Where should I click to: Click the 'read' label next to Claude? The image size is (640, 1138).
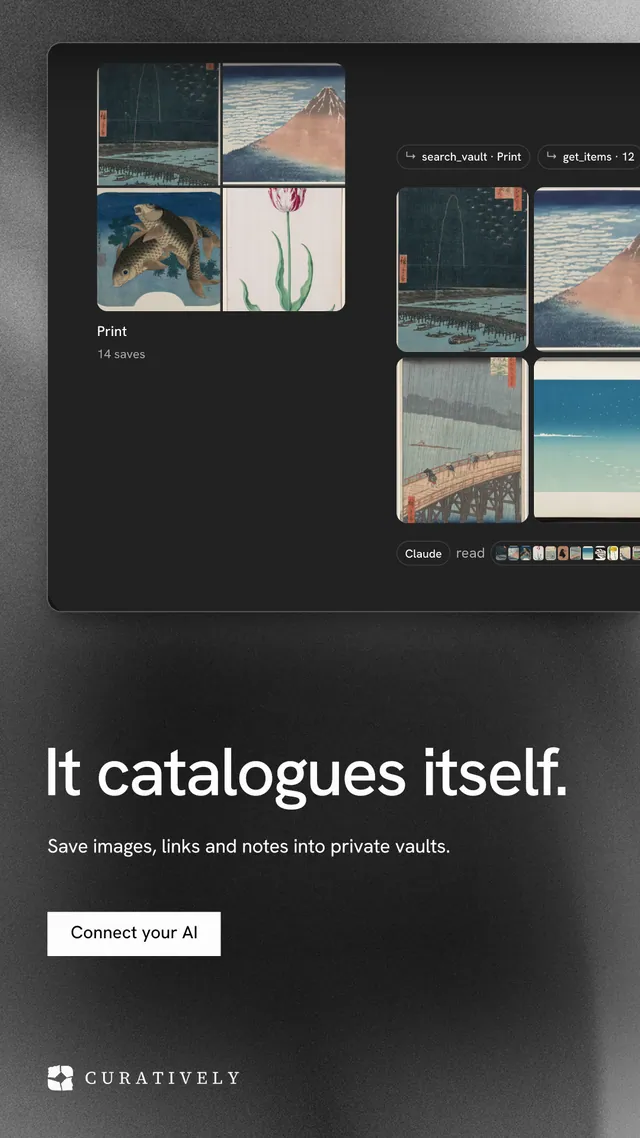tap(470, 553)
